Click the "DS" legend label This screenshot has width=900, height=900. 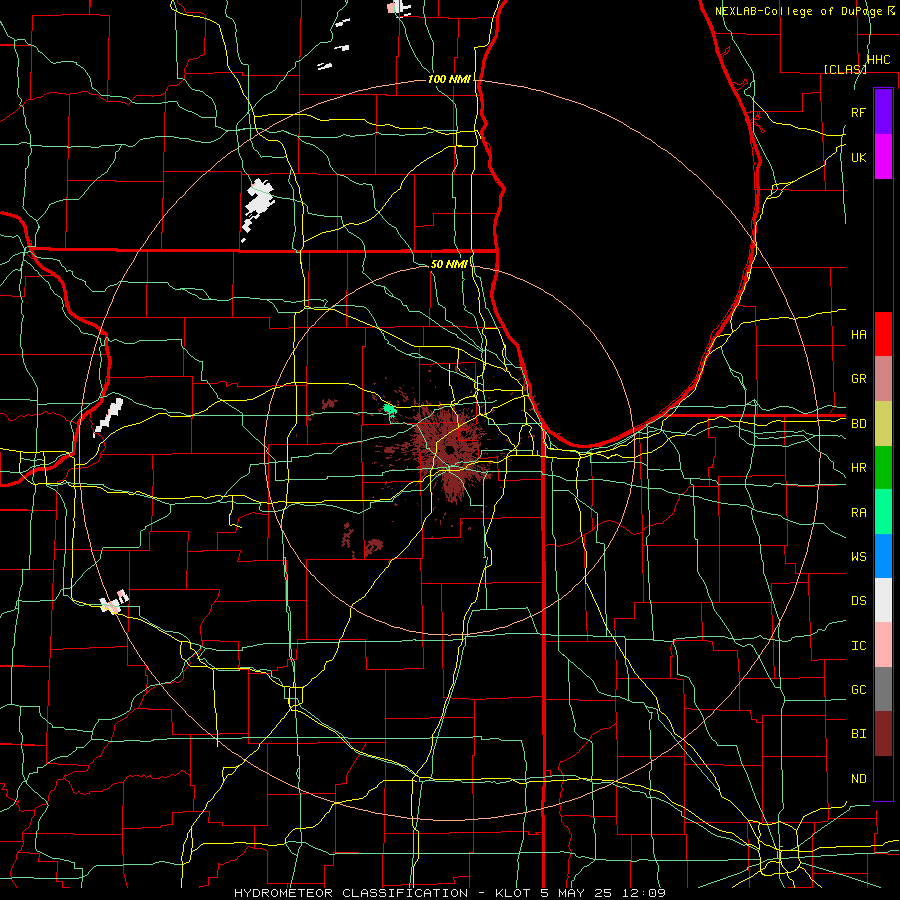click(x=858, y=601)
